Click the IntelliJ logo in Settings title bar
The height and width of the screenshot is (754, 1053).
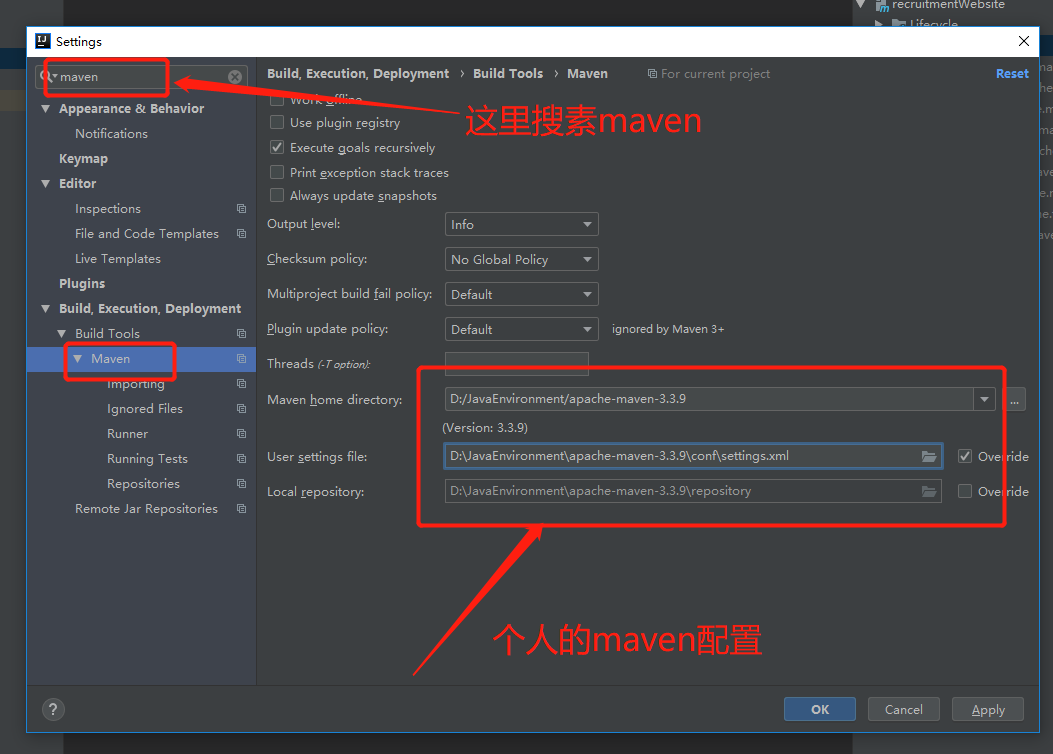point(42,41)
